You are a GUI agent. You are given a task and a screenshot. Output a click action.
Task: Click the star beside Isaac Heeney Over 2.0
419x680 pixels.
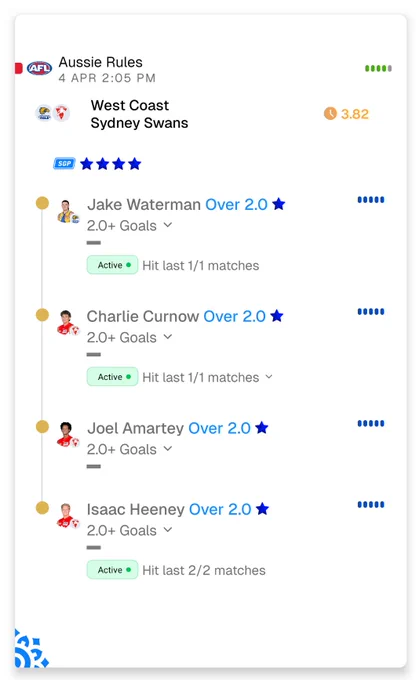click(x=262, y=509)
